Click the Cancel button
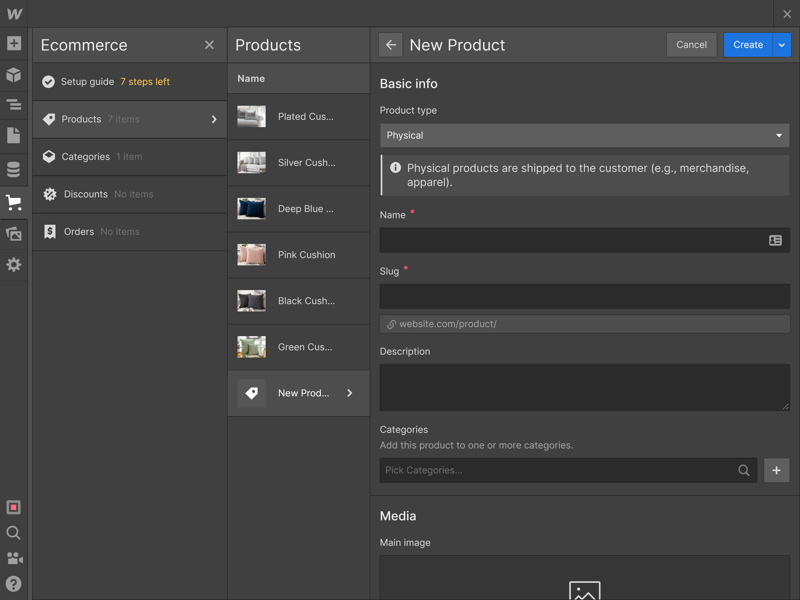The width and height of the screenshot is (800, 600). 691,45
